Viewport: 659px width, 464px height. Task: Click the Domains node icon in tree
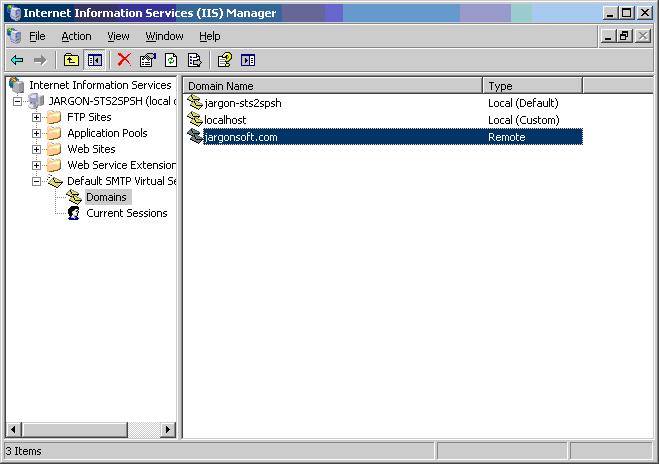coord(74,197)
